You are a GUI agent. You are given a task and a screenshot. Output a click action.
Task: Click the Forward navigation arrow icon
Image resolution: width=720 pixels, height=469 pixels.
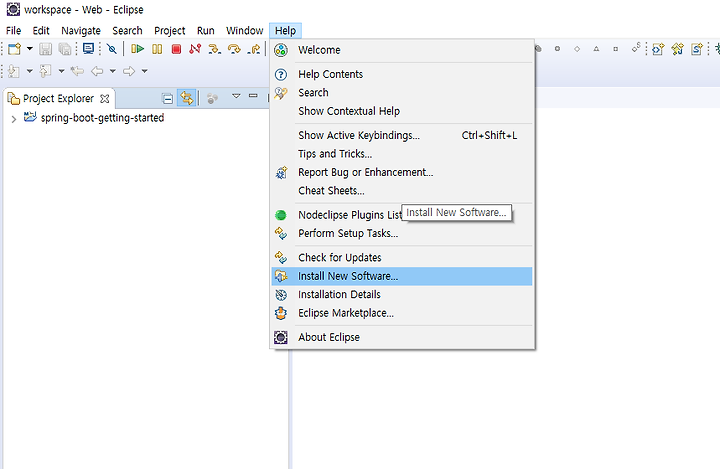129,71
